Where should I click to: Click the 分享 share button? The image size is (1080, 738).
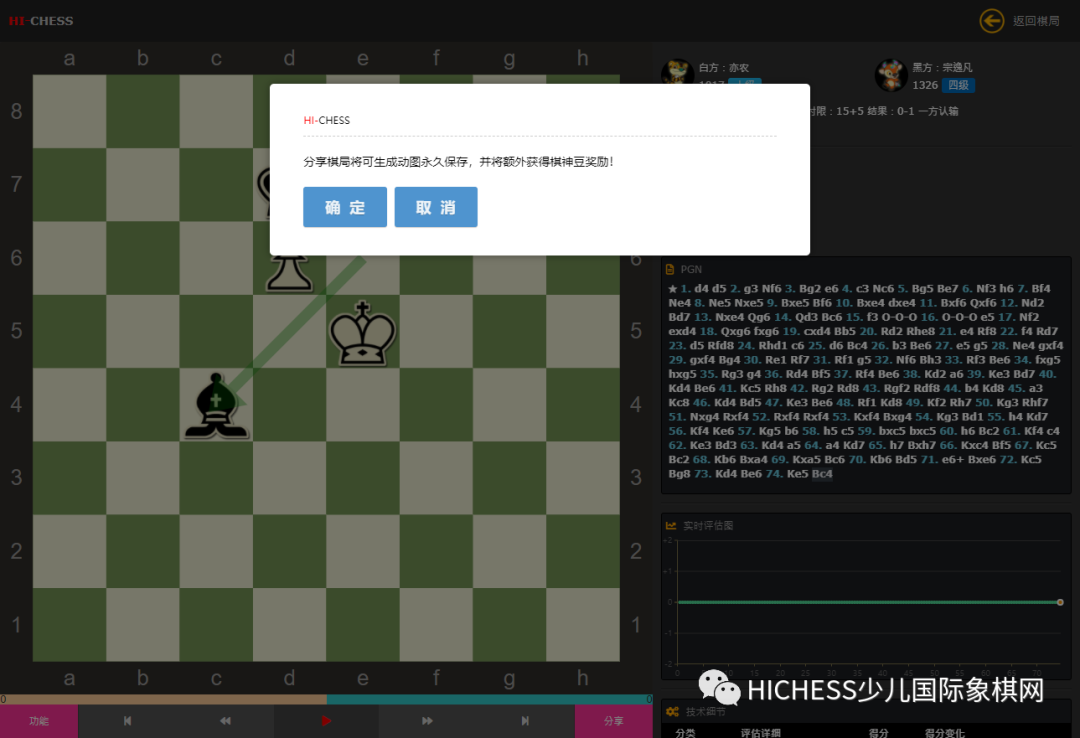point(612,720)
